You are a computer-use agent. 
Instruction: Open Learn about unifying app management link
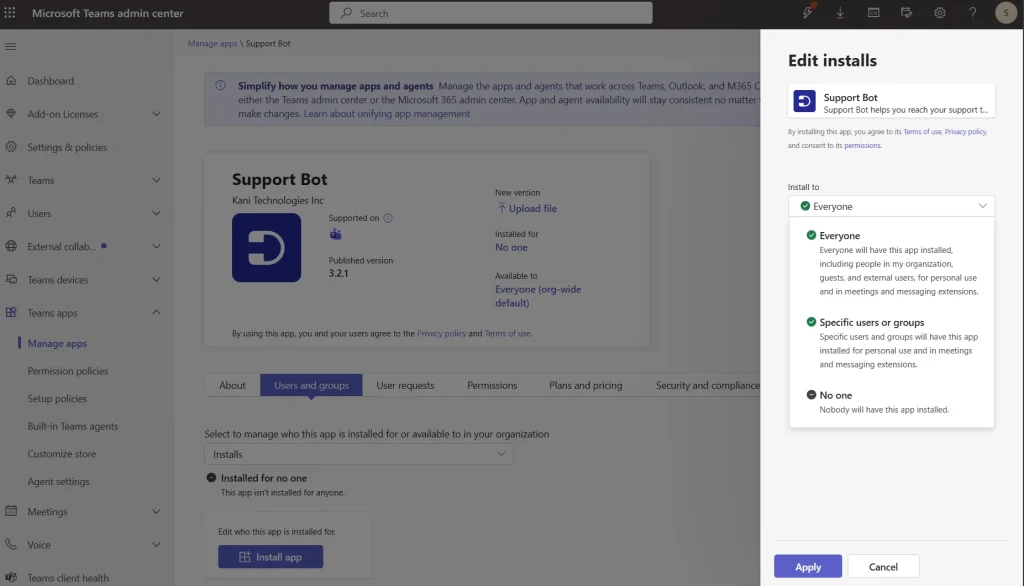coord(387,114)
